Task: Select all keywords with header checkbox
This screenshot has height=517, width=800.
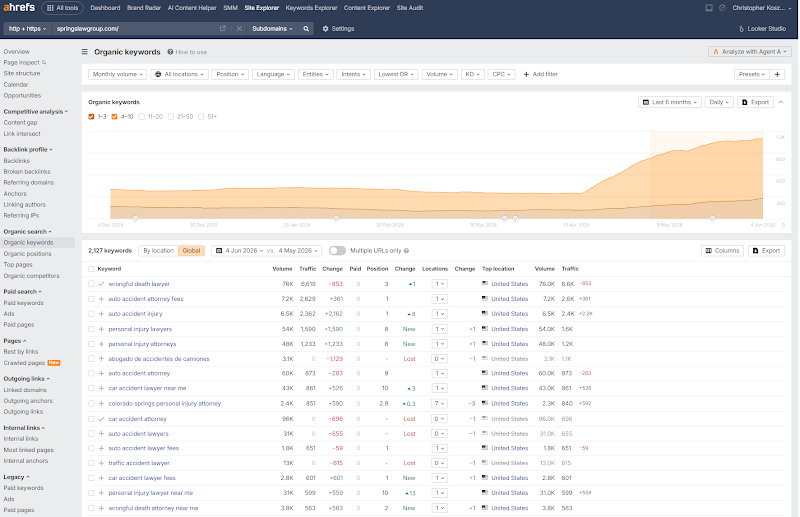Action: point(91,269)
